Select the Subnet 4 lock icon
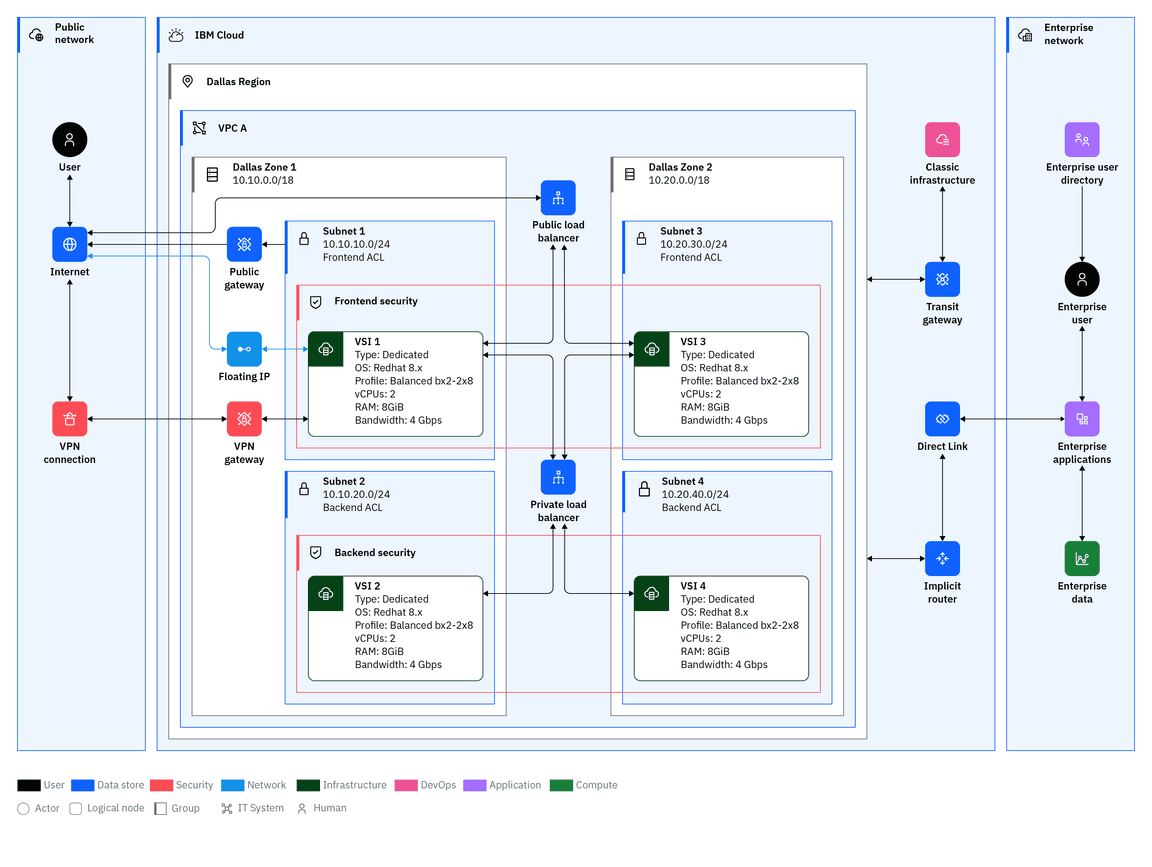The image size is (1152, 867). pos(644,489)
